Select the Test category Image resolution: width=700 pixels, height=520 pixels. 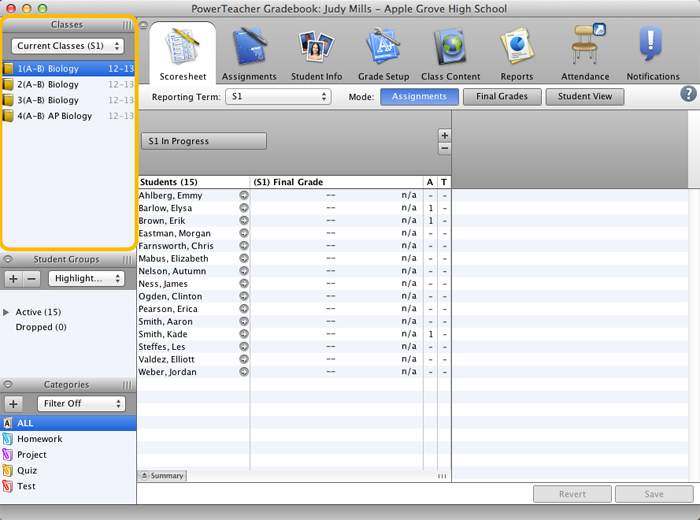68,486
